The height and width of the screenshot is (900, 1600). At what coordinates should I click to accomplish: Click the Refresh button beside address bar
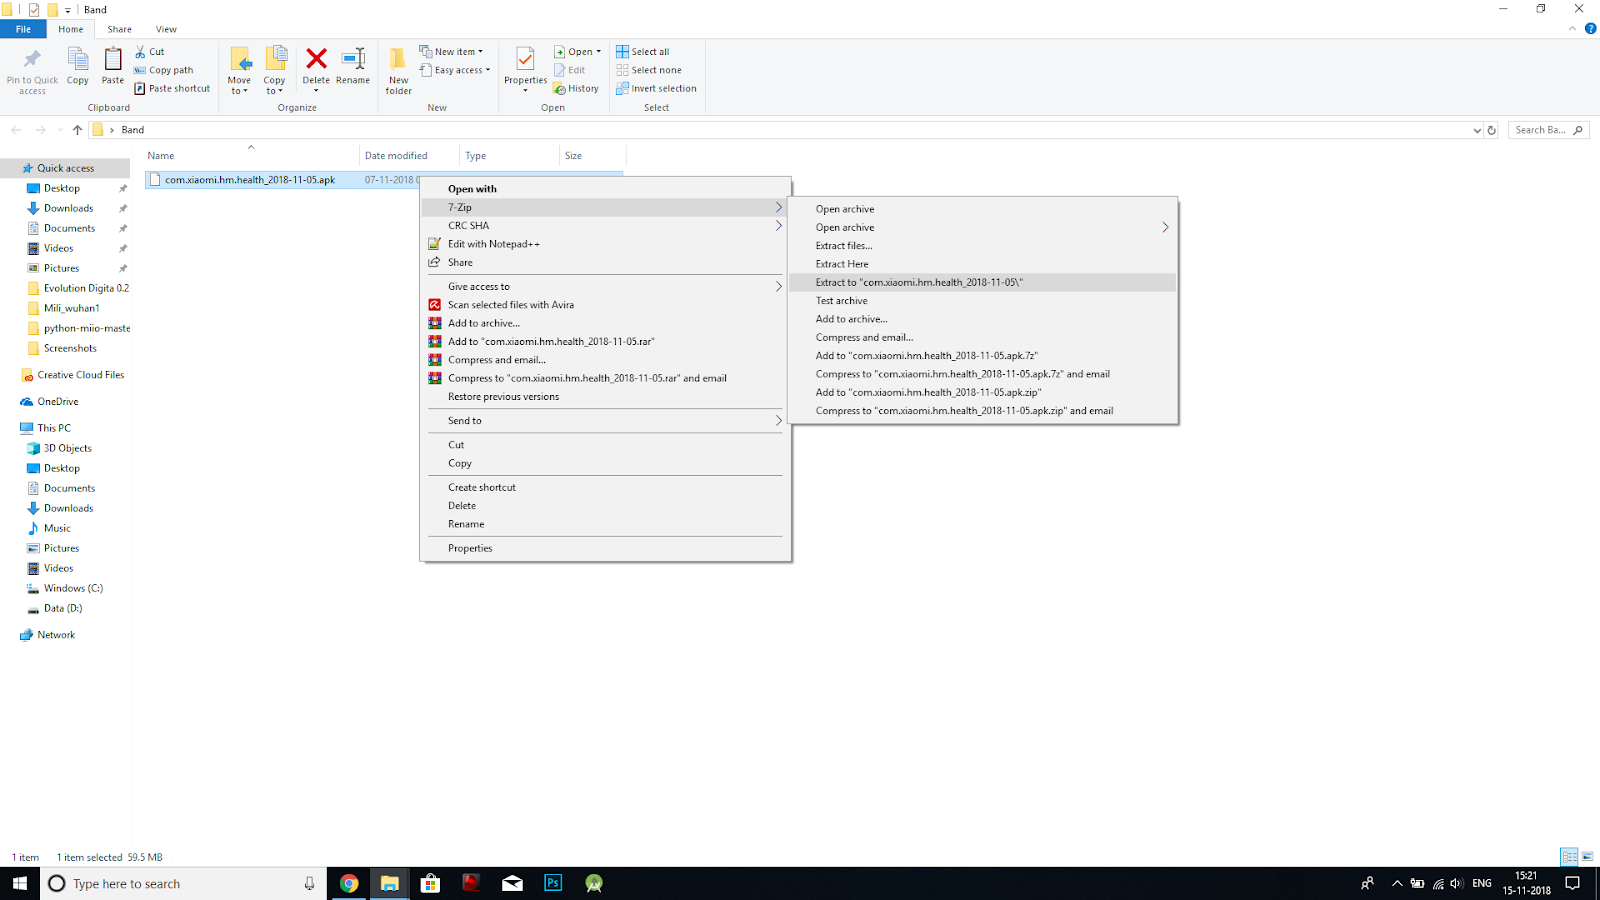point(1492,130)
